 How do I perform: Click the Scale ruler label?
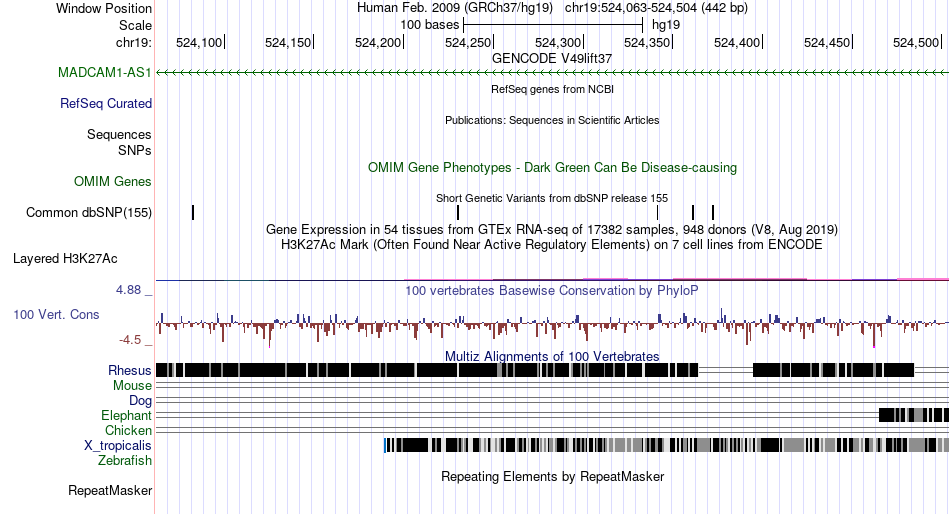135,25
